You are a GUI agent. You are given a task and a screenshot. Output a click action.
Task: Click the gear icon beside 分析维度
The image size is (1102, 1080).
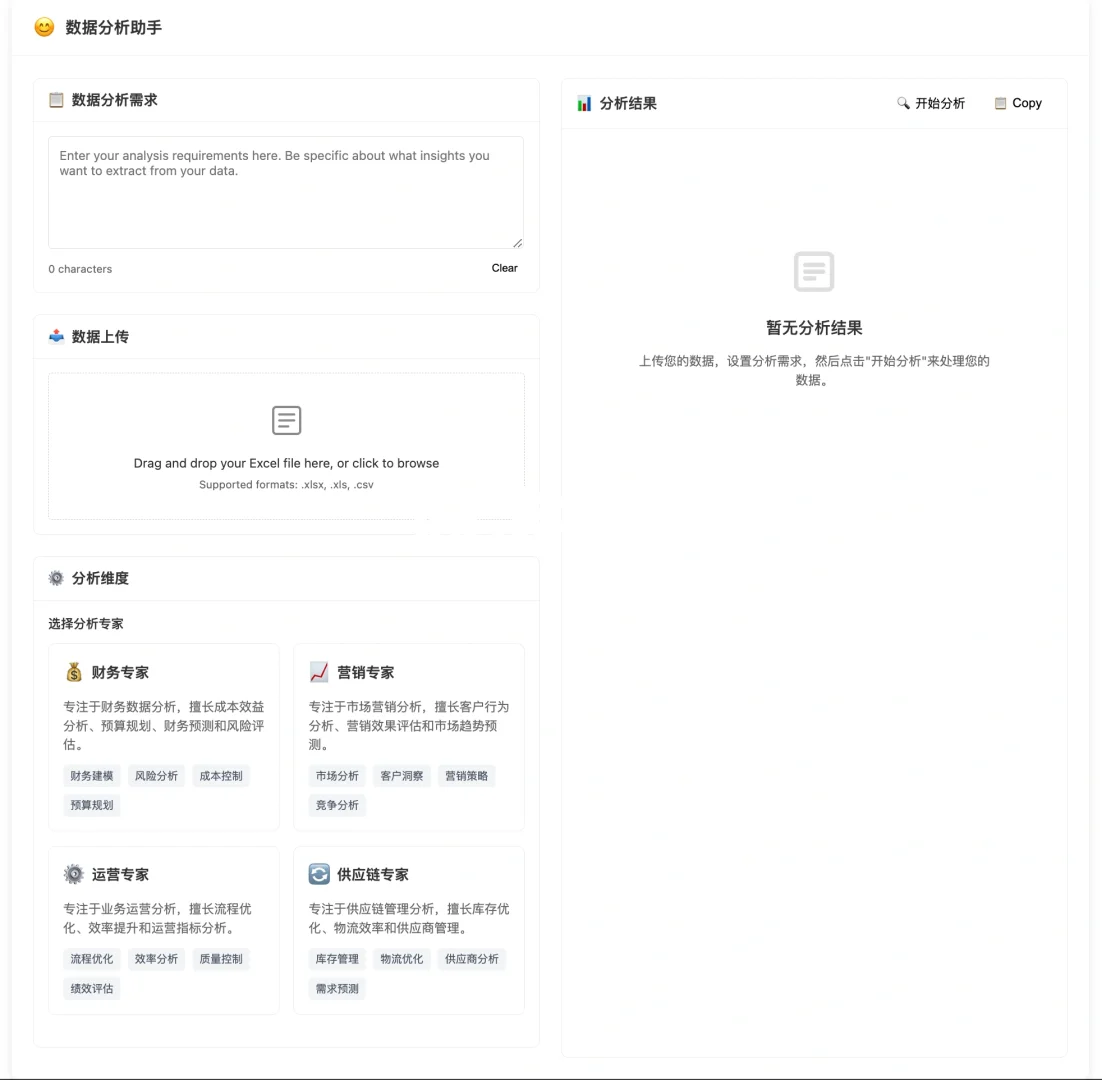[x=56, y=578]
